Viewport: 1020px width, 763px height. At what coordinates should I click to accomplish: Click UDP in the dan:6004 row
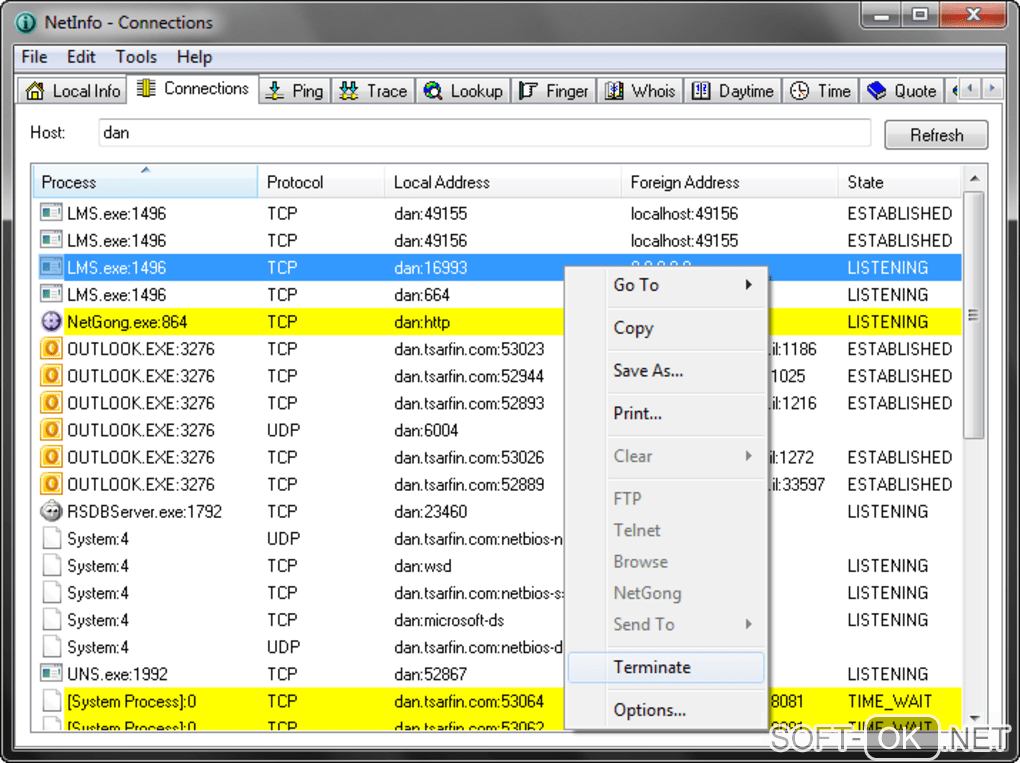click(x=283, y=430)
